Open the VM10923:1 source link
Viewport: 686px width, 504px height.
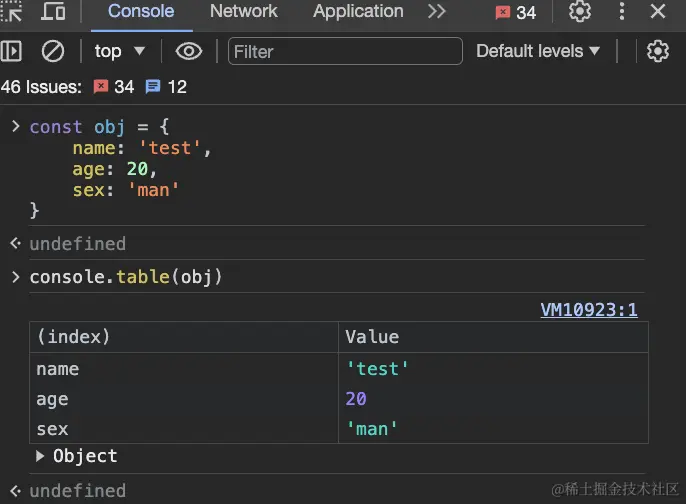588,310
